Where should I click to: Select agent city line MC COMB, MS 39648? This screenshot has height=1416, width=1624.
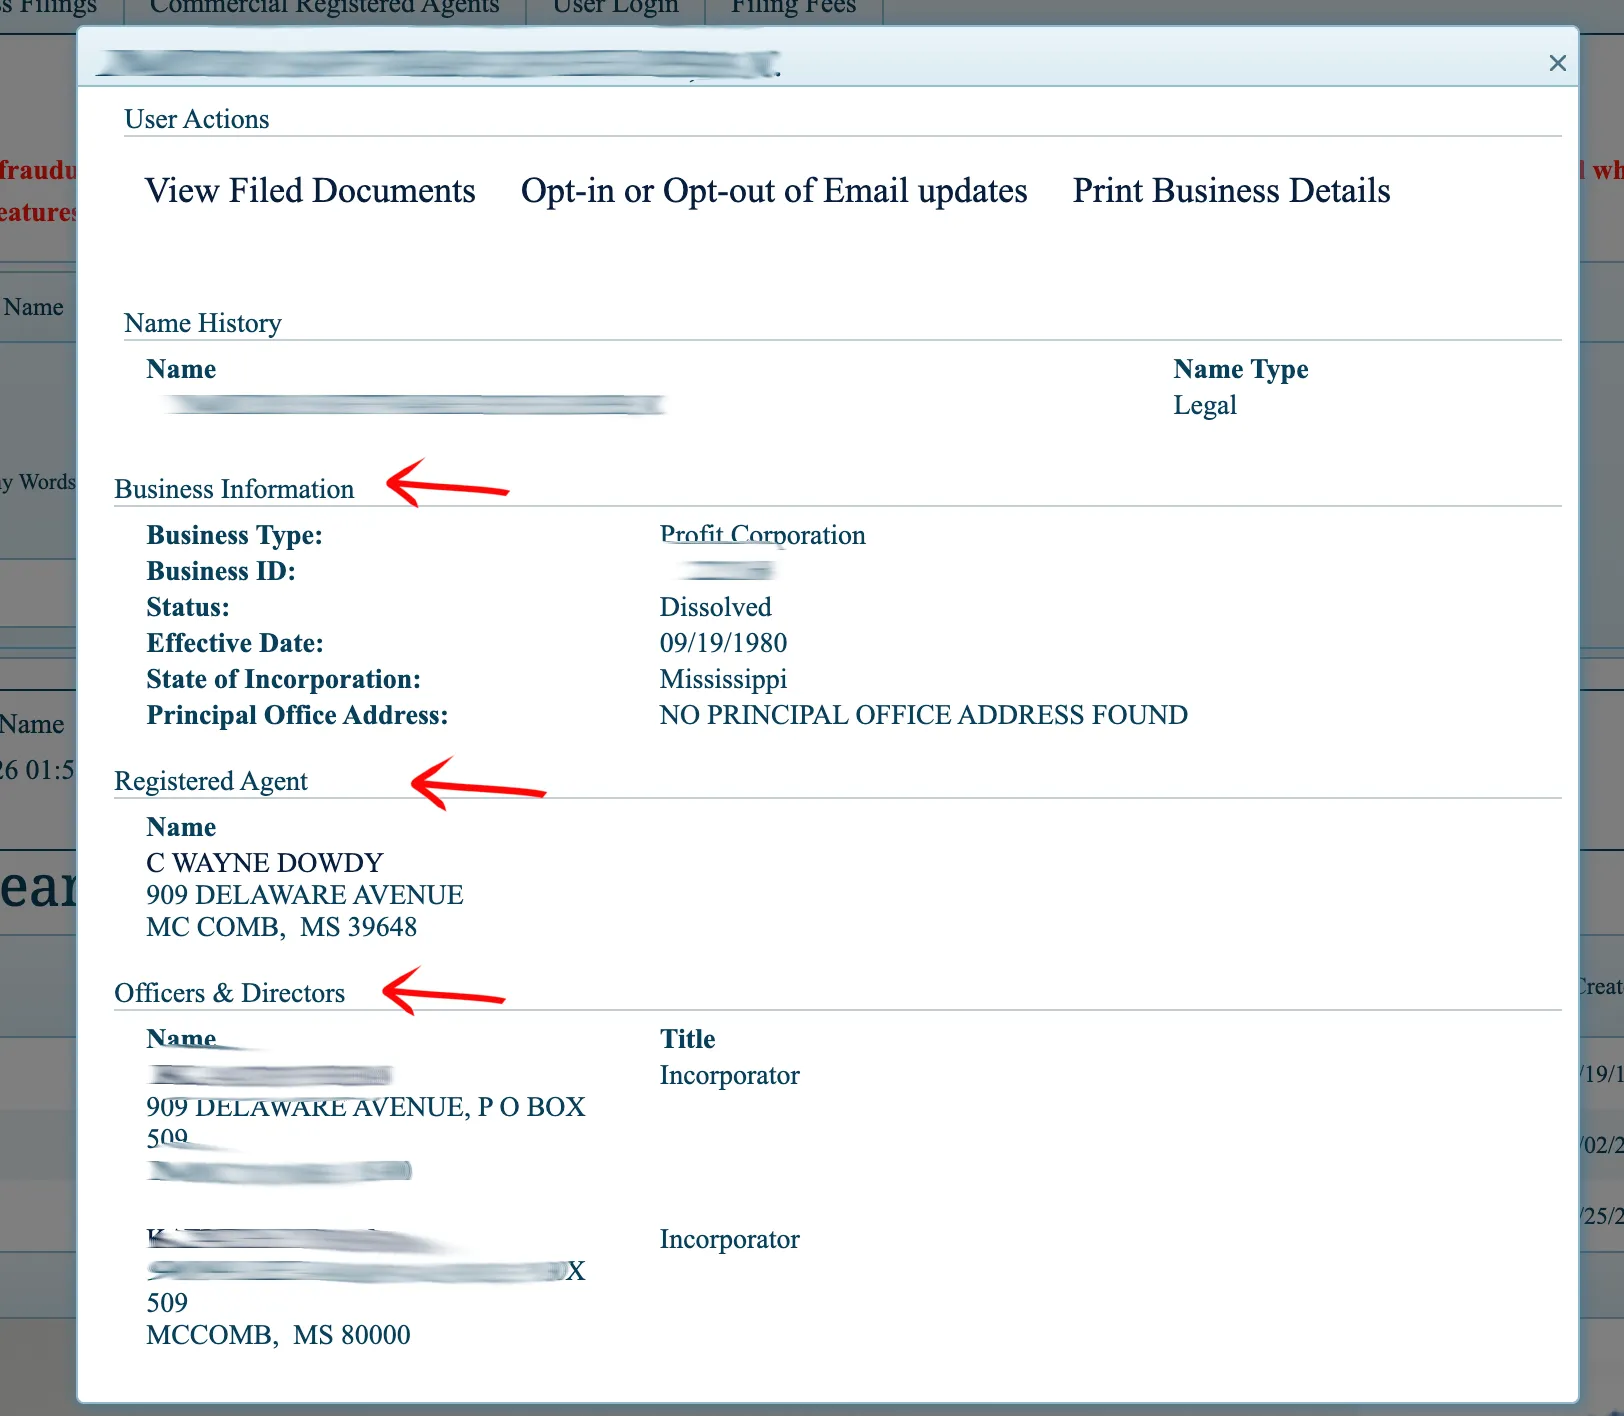pyautogui.click(x=281, y=927)
